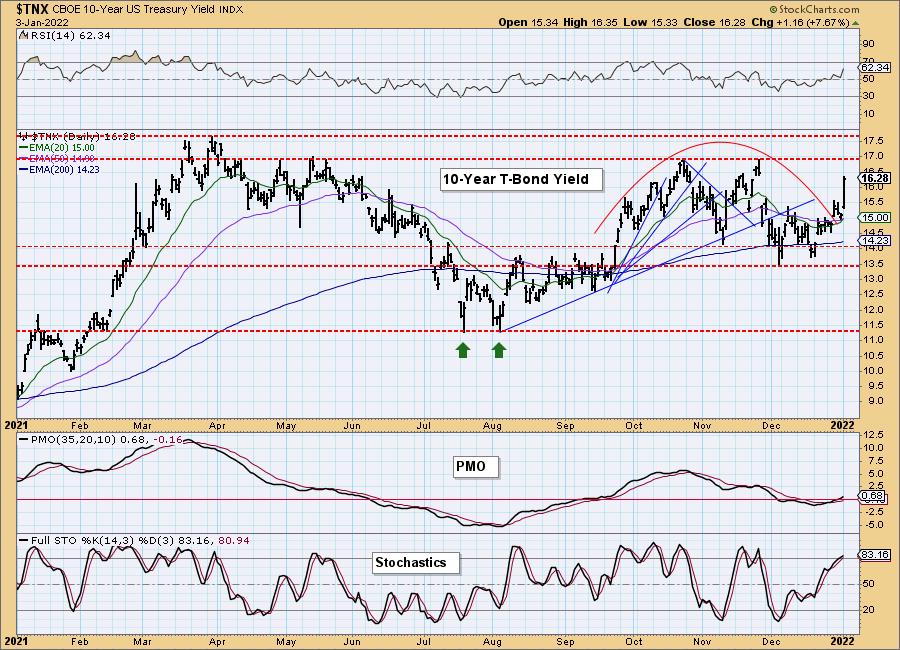Screen dimensions: 900x650
Task: Click the green up triangle beside Chg value
Action: coord(856,23)
